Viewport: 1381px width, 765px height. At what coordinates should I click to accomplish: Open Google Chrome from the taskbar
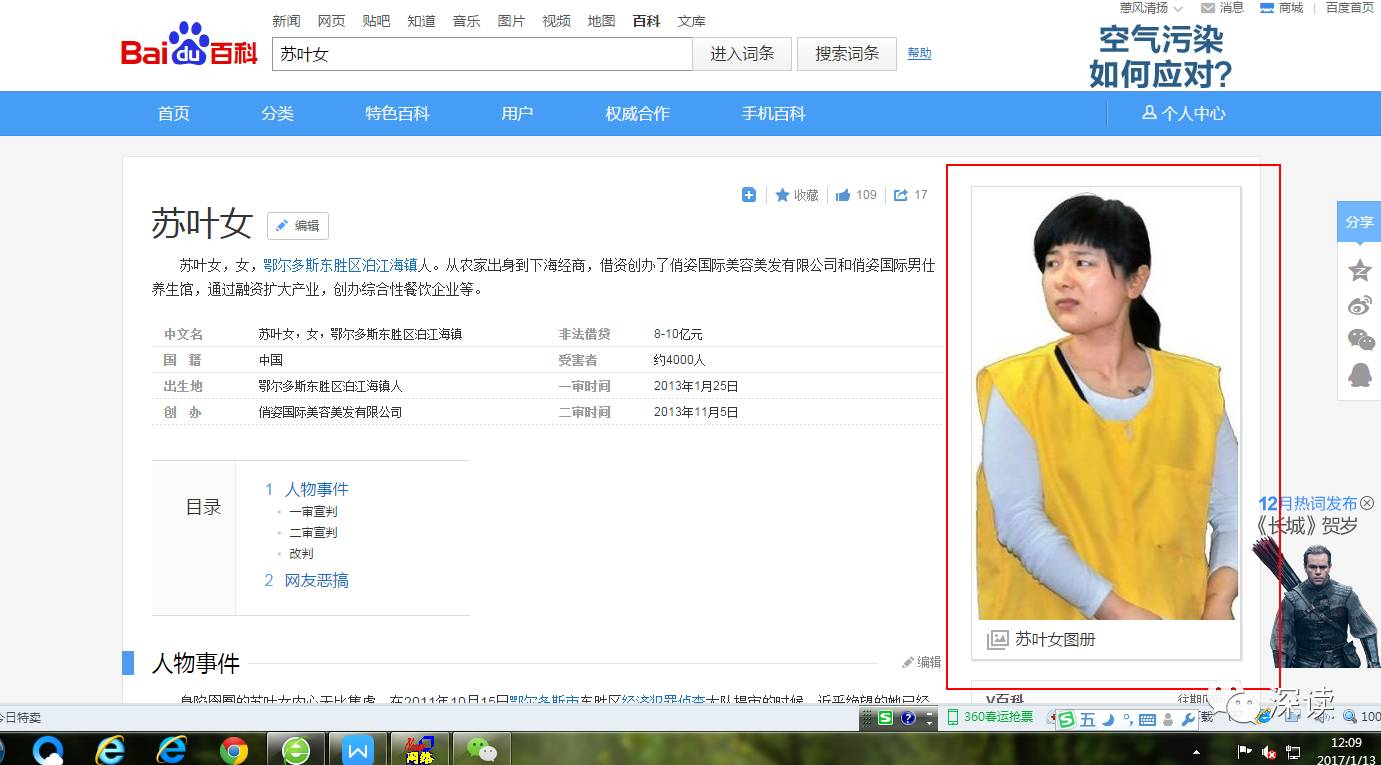point(234,749)
